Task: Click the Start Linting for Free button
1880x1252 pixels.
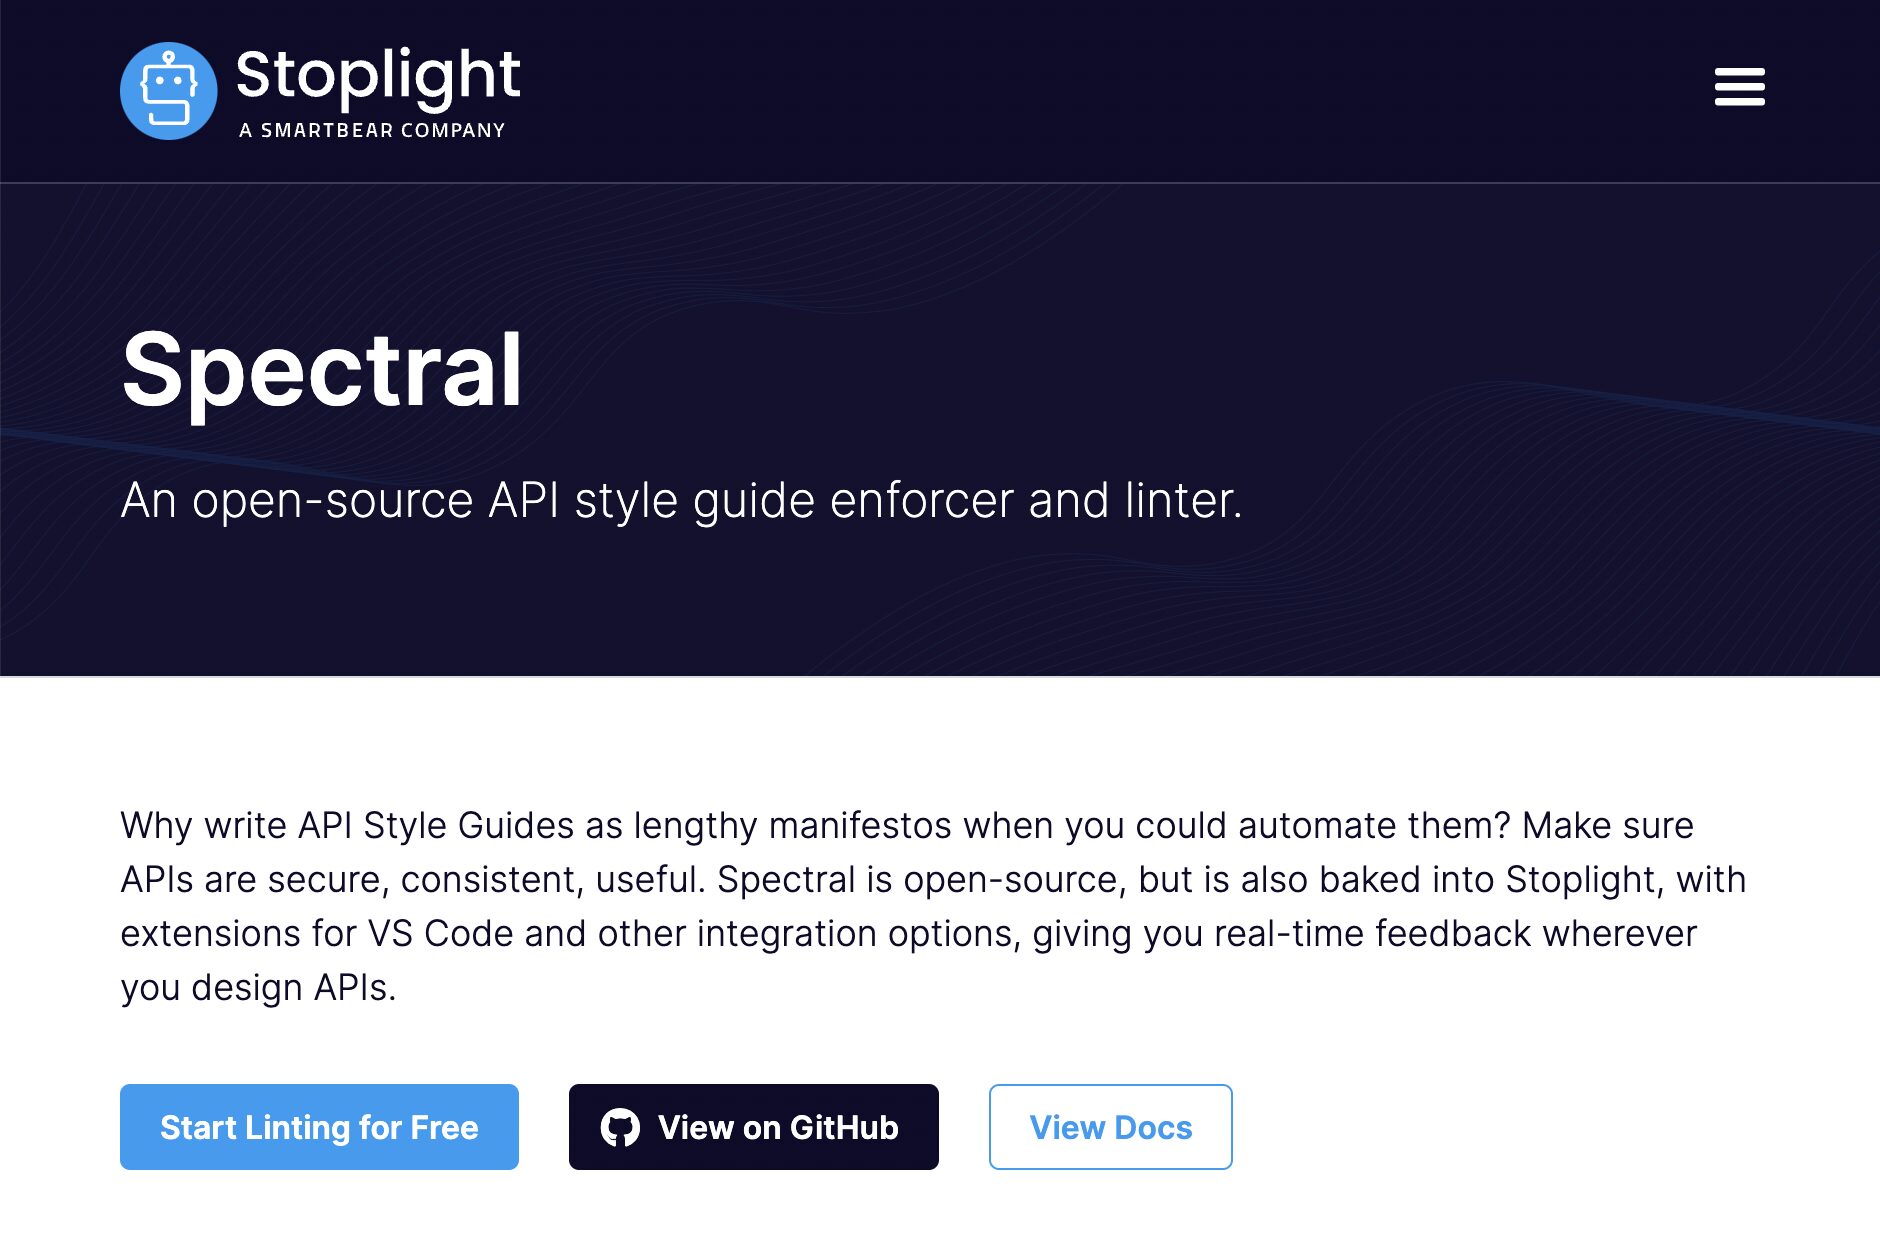Action: (x=319, y=1127)
